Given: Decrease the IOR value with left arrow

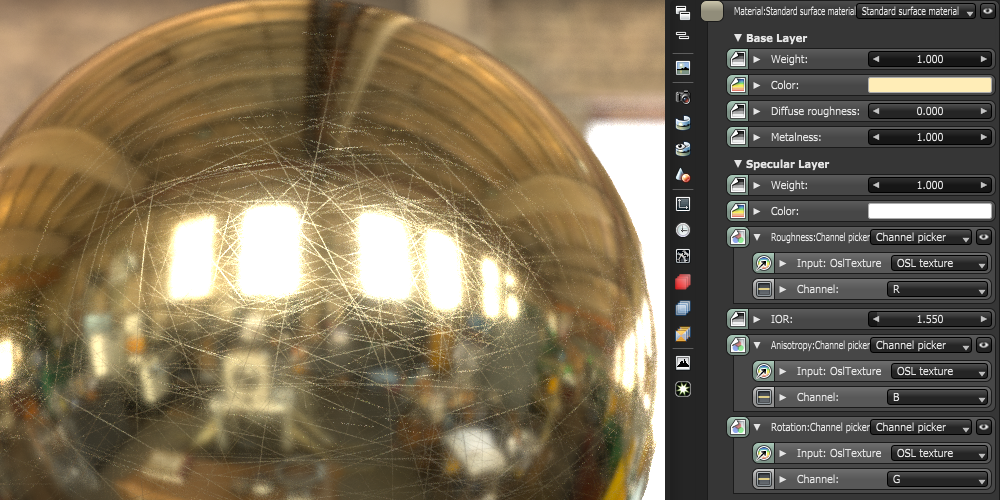Looking at the screenshot, I should (876, 319).
